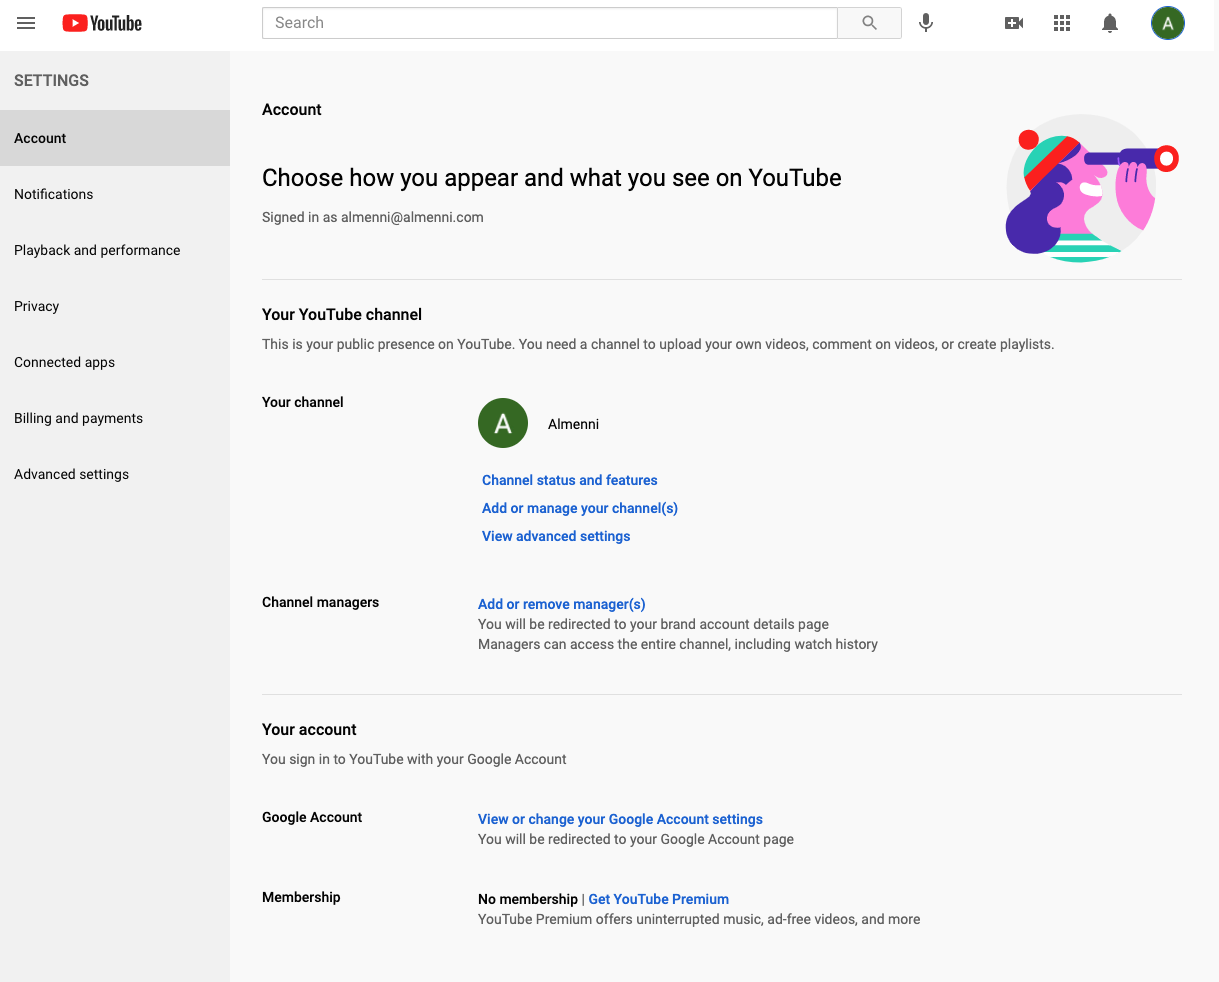1219x982 pixels.
Task: Click the 'Signed in as almenni@almenni.com' text
Action: (x=373, y=217)
